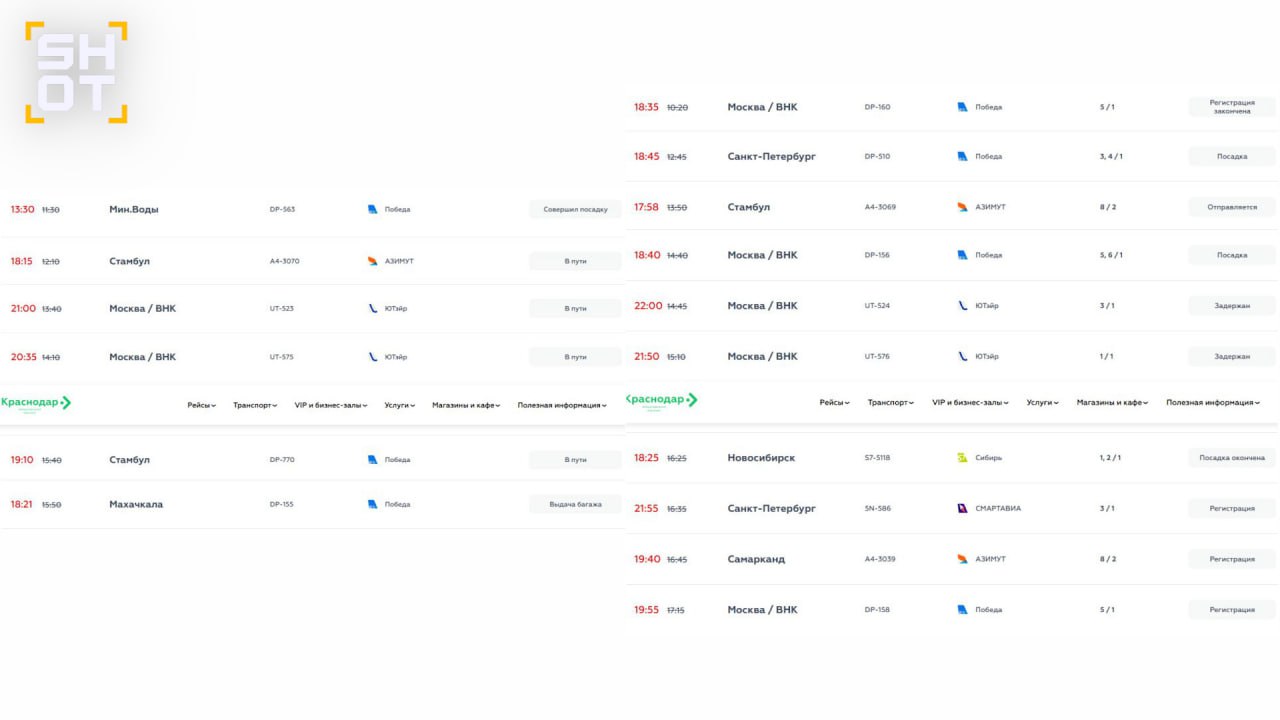Viewport: 1280px width, 720px height.
Task: Click the ЮТэйр icon on delayed flight UT-576
Action: 962,356
